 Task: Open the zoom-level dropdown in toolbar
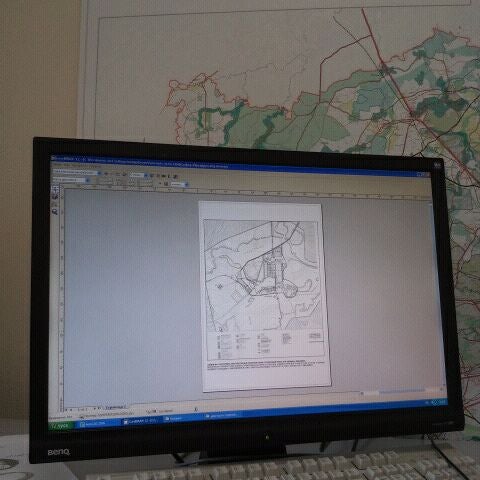tap(146, 175)
